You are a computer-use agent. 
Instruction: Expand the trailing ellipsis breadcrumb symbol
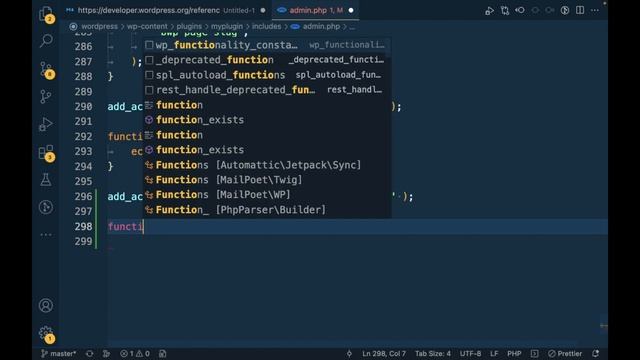352,27
